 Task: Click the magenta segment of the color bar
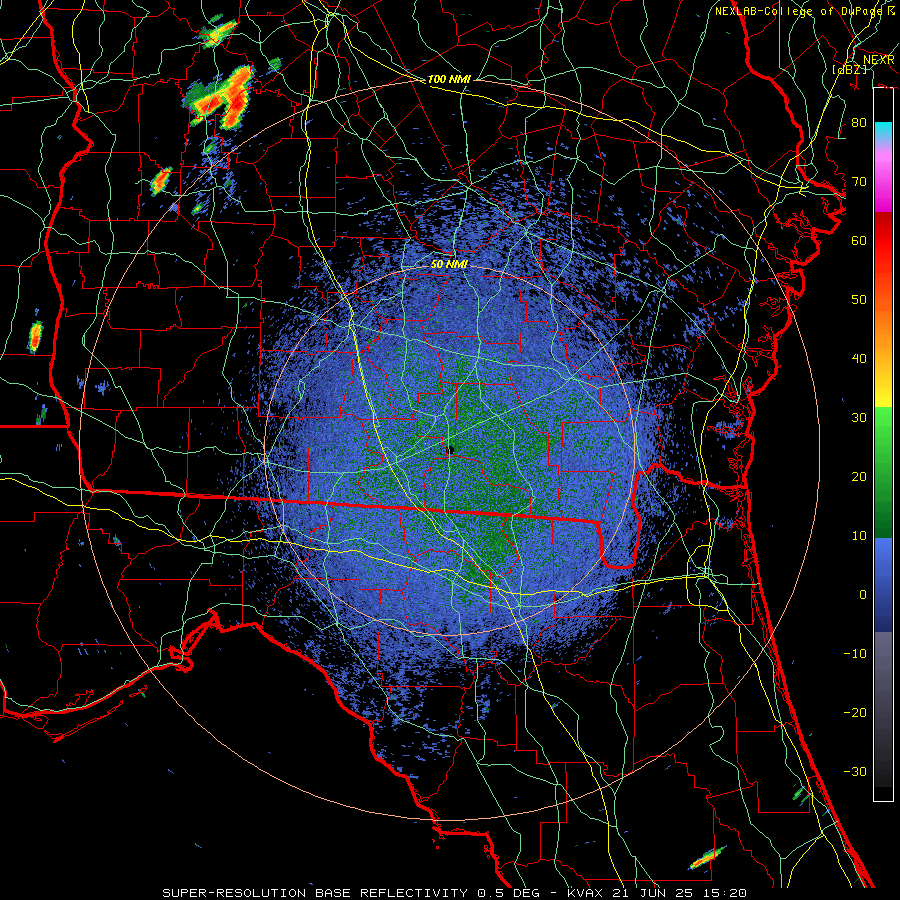pos(883,184)
